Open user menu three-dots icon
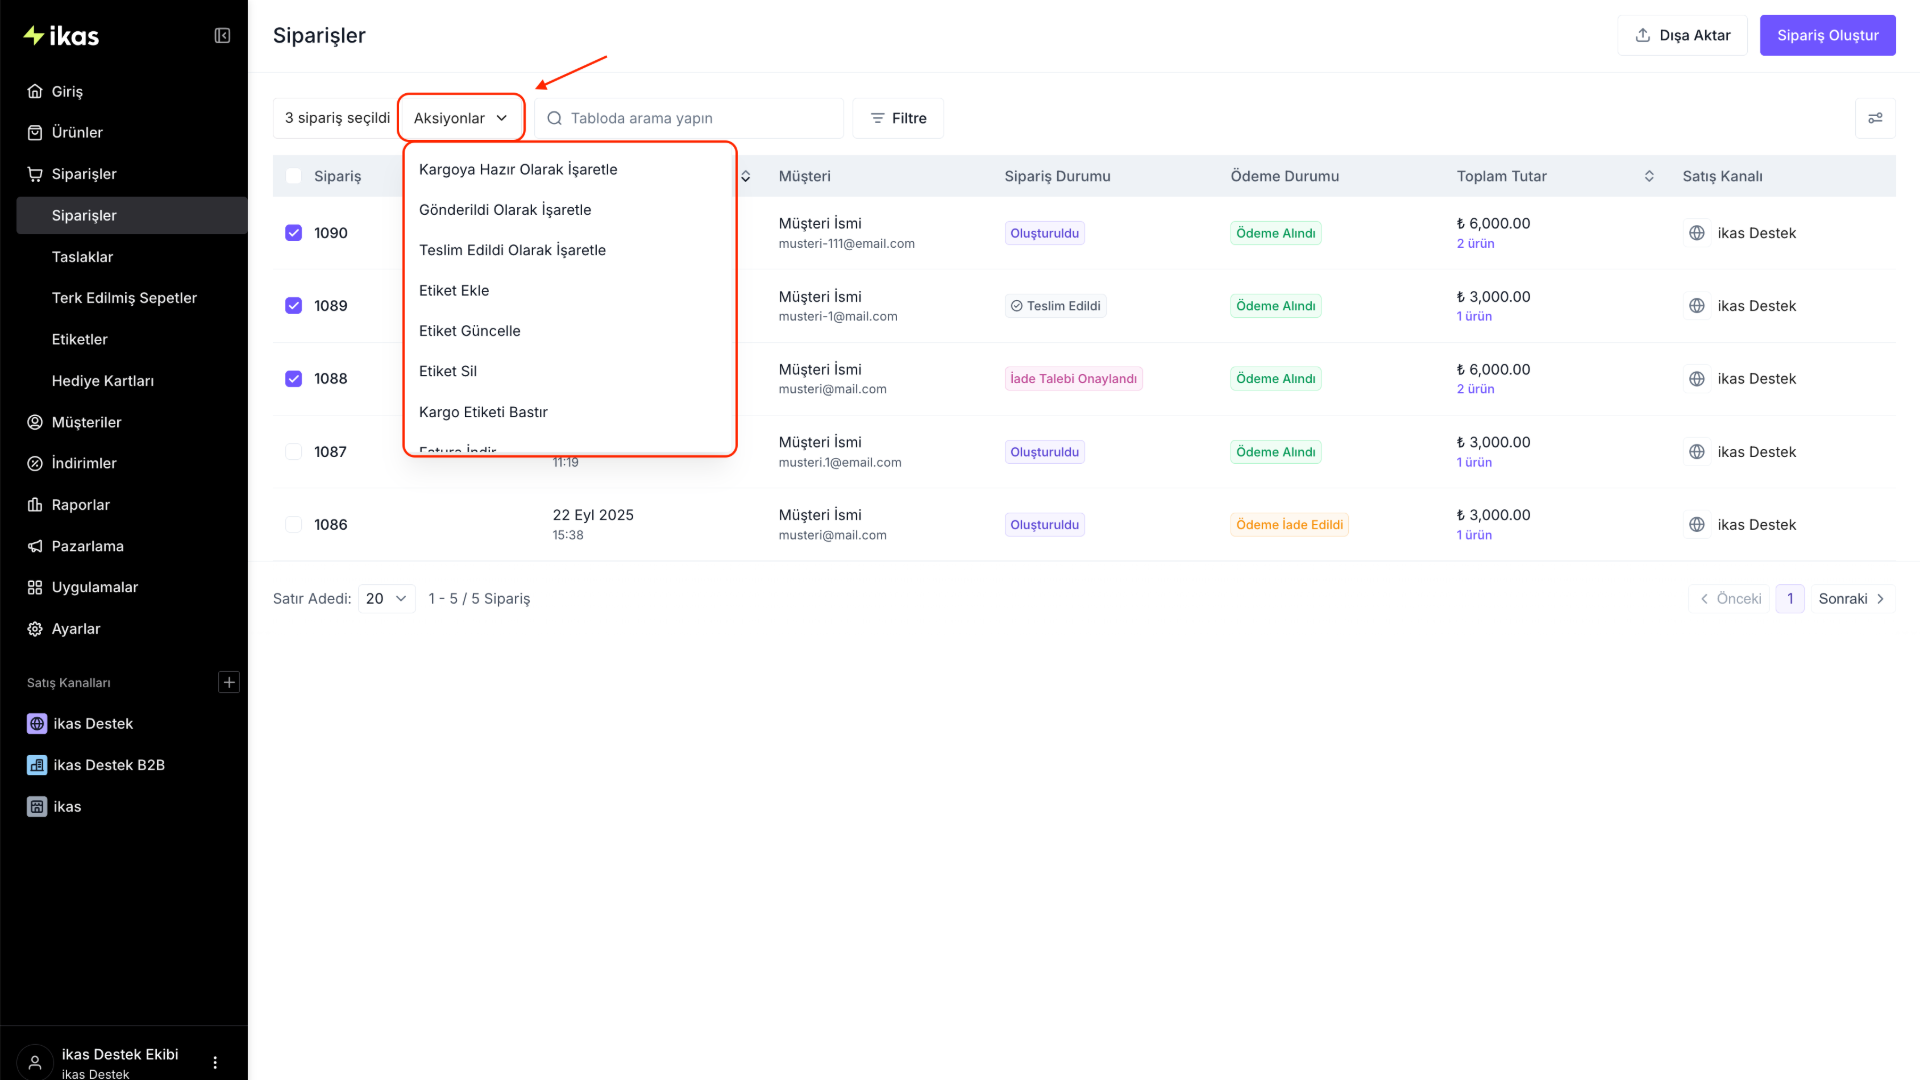Viewport: 1920px width, 1080px height. 215,1063
